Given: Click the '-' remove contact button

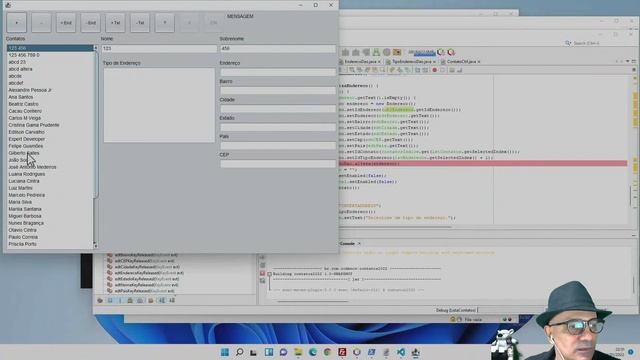Looking at the screenshot, I should pyautogui.click(x=41, y=23).
